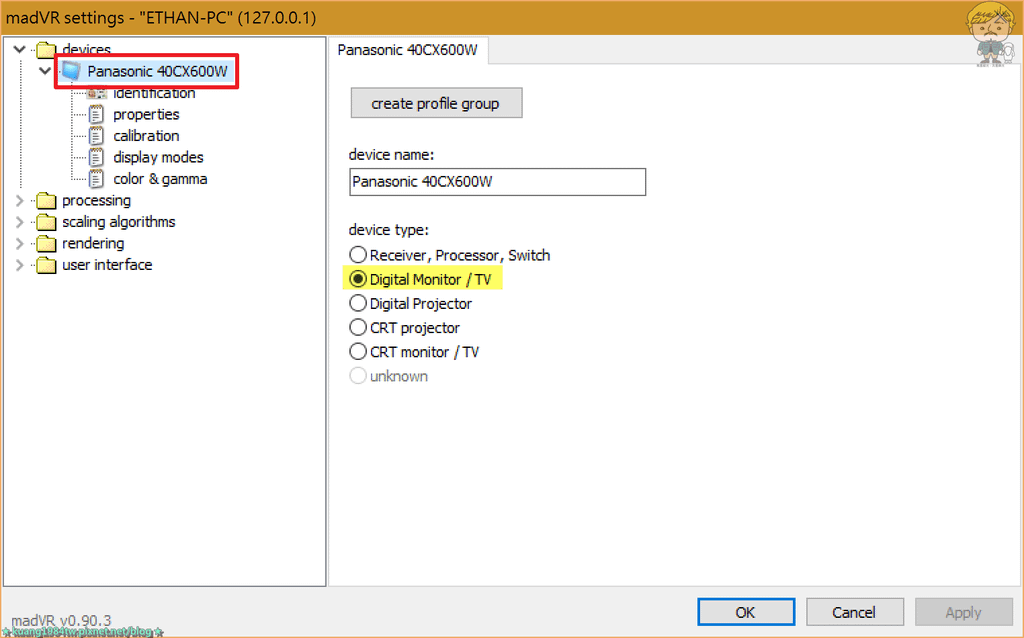The width and height of the screenshot is (1024, 638).
Task: Select rendering in the settings tree
Action: [93, 244]
